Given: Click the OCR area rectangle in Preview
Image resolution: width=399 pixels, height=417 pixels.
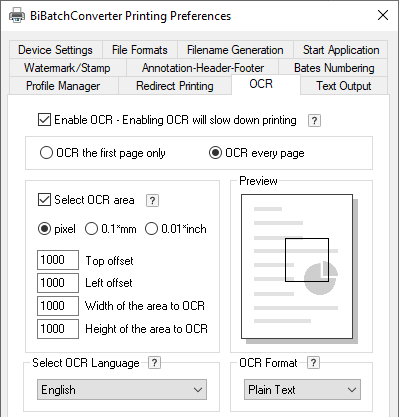Looking at the screenshot, I should click(307, 260).
